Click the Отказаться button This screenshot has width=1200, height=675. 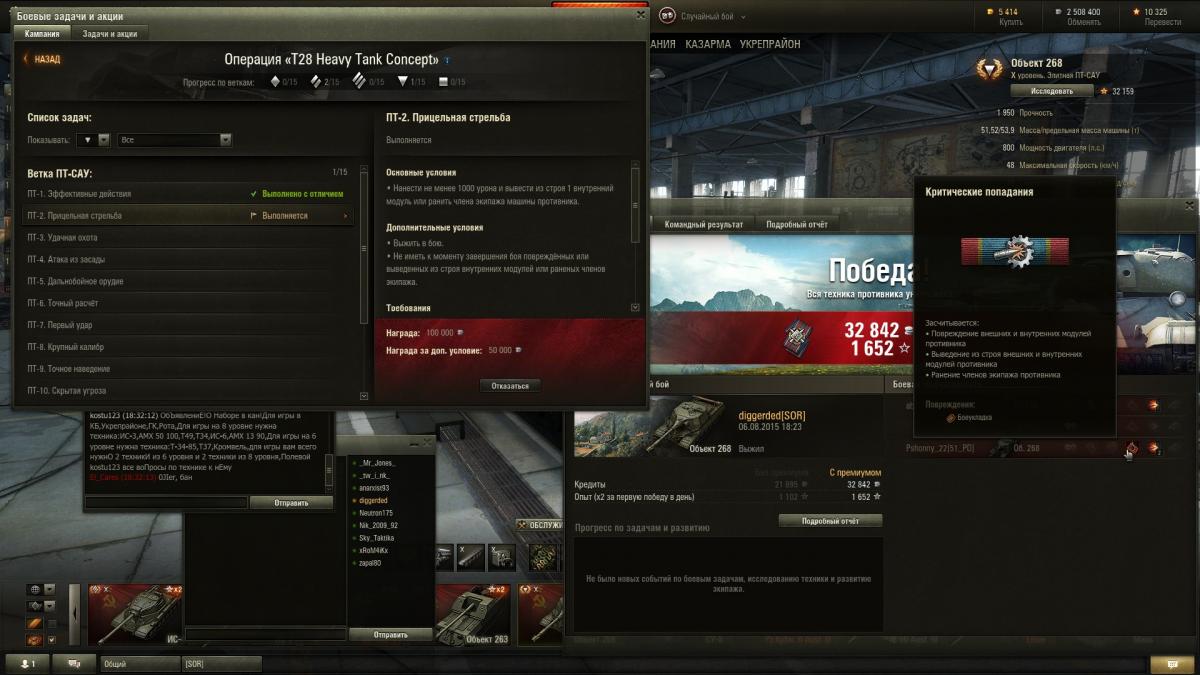(510, 385)
